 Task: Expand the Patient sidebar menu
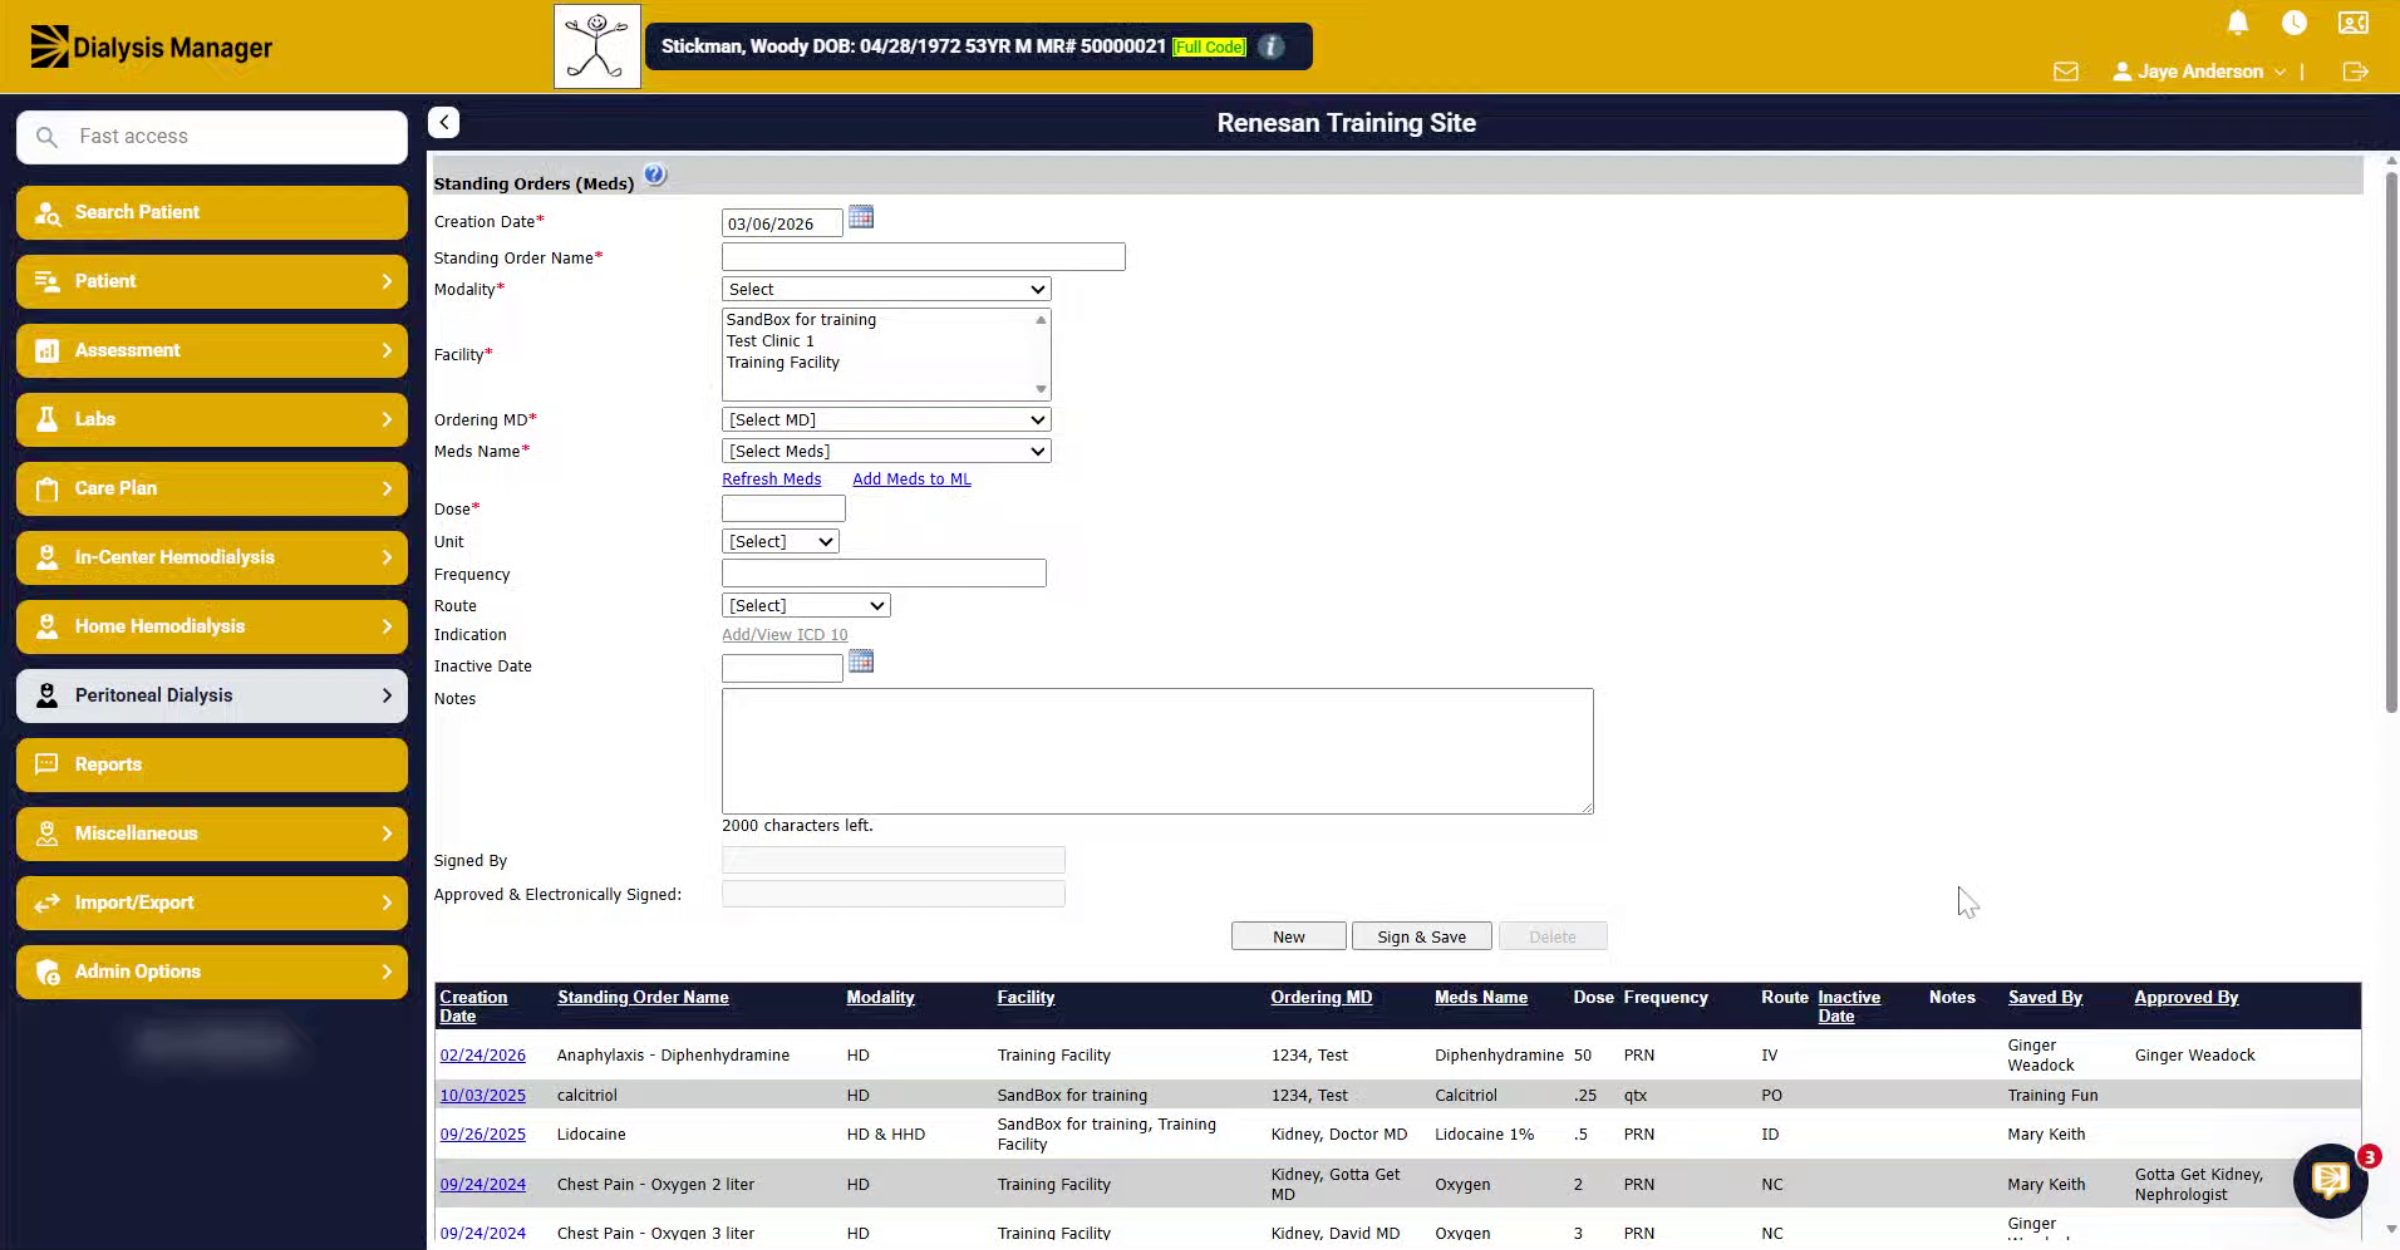212,281
